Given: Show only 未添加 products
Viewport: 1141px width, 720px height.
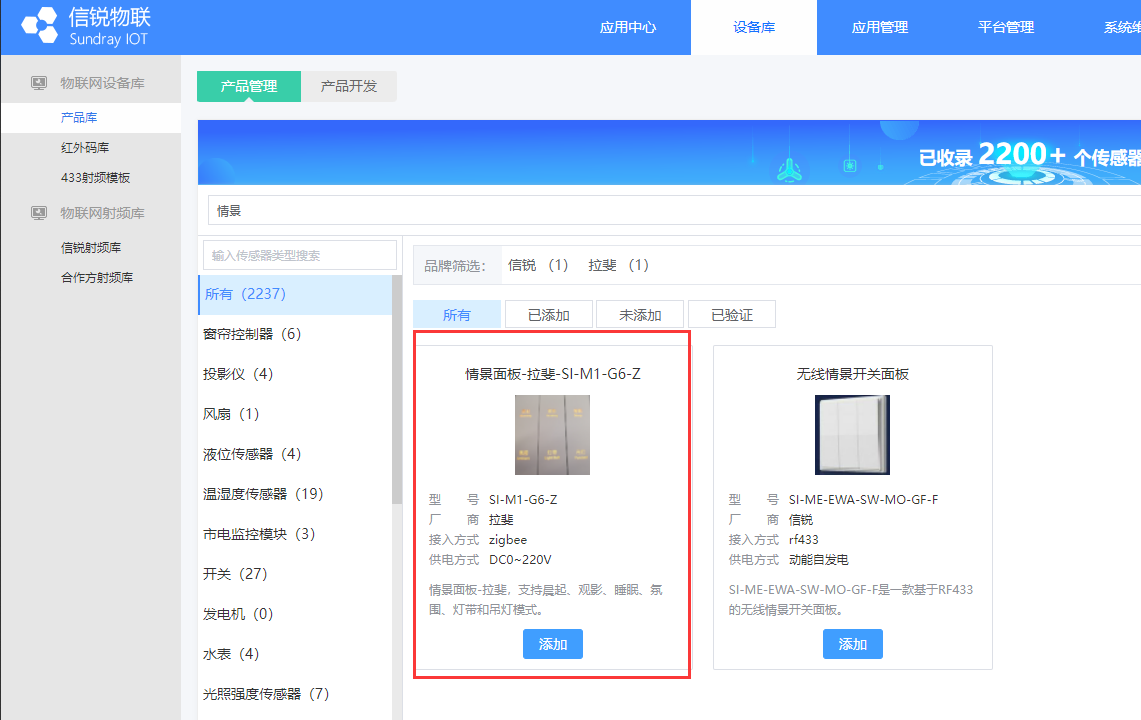Looking at the screenshot, I should click(x=640, y=315).
